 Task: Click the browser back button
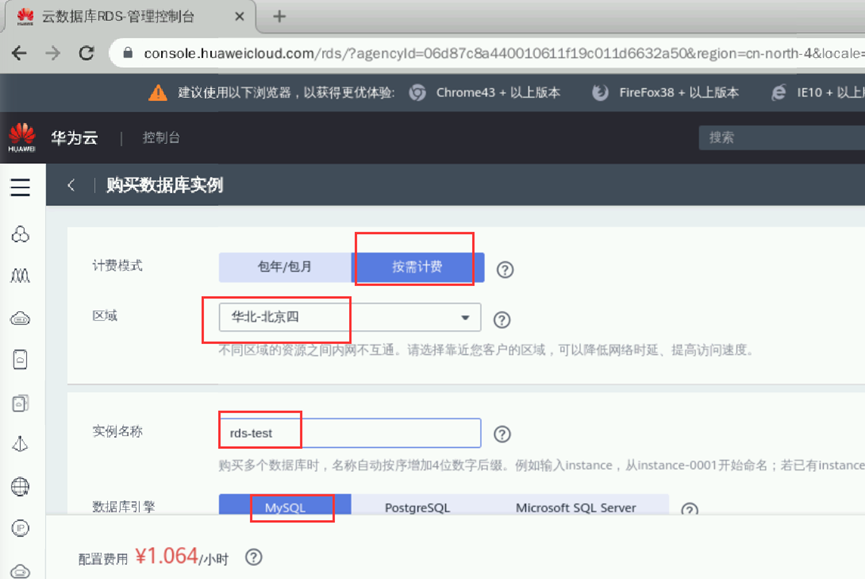19,53
